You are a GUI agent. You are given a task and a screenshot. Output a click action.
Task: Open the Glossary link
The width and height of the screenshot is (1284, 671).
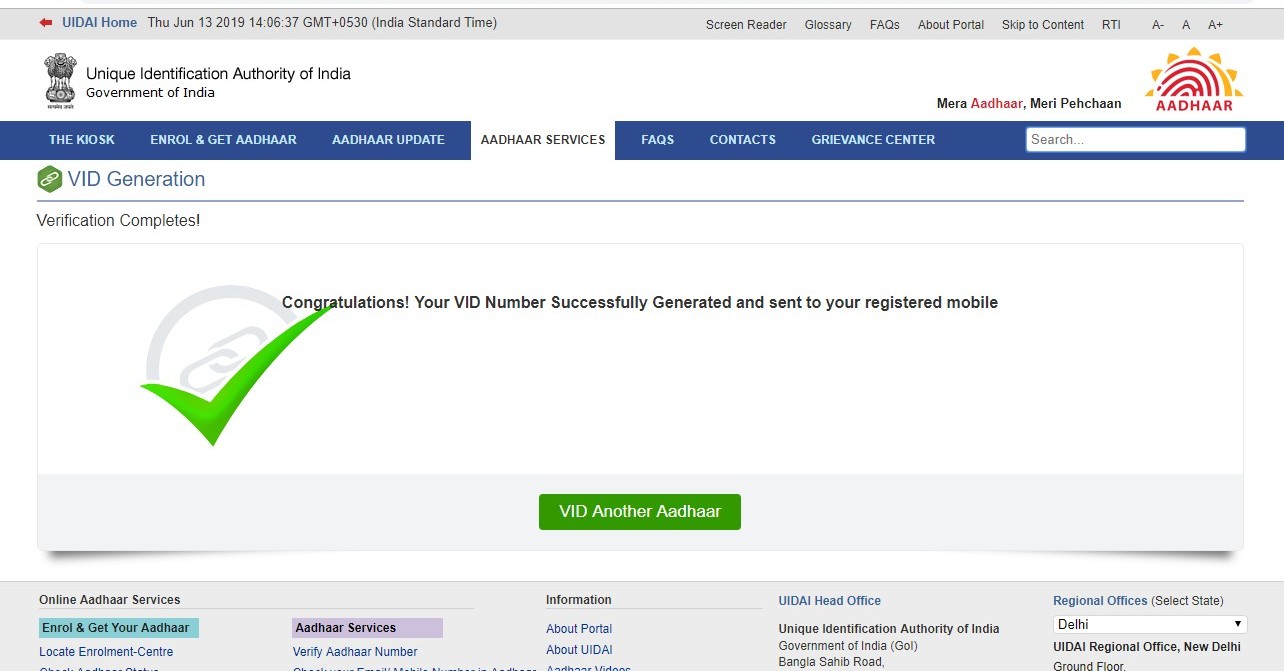click(828, 25)
